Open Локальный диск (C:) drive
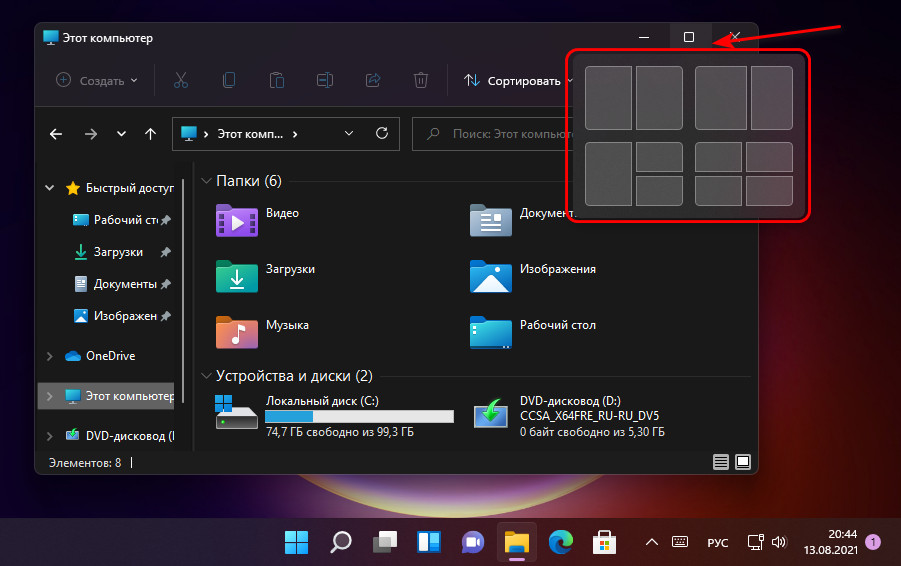 coord(334,416)
